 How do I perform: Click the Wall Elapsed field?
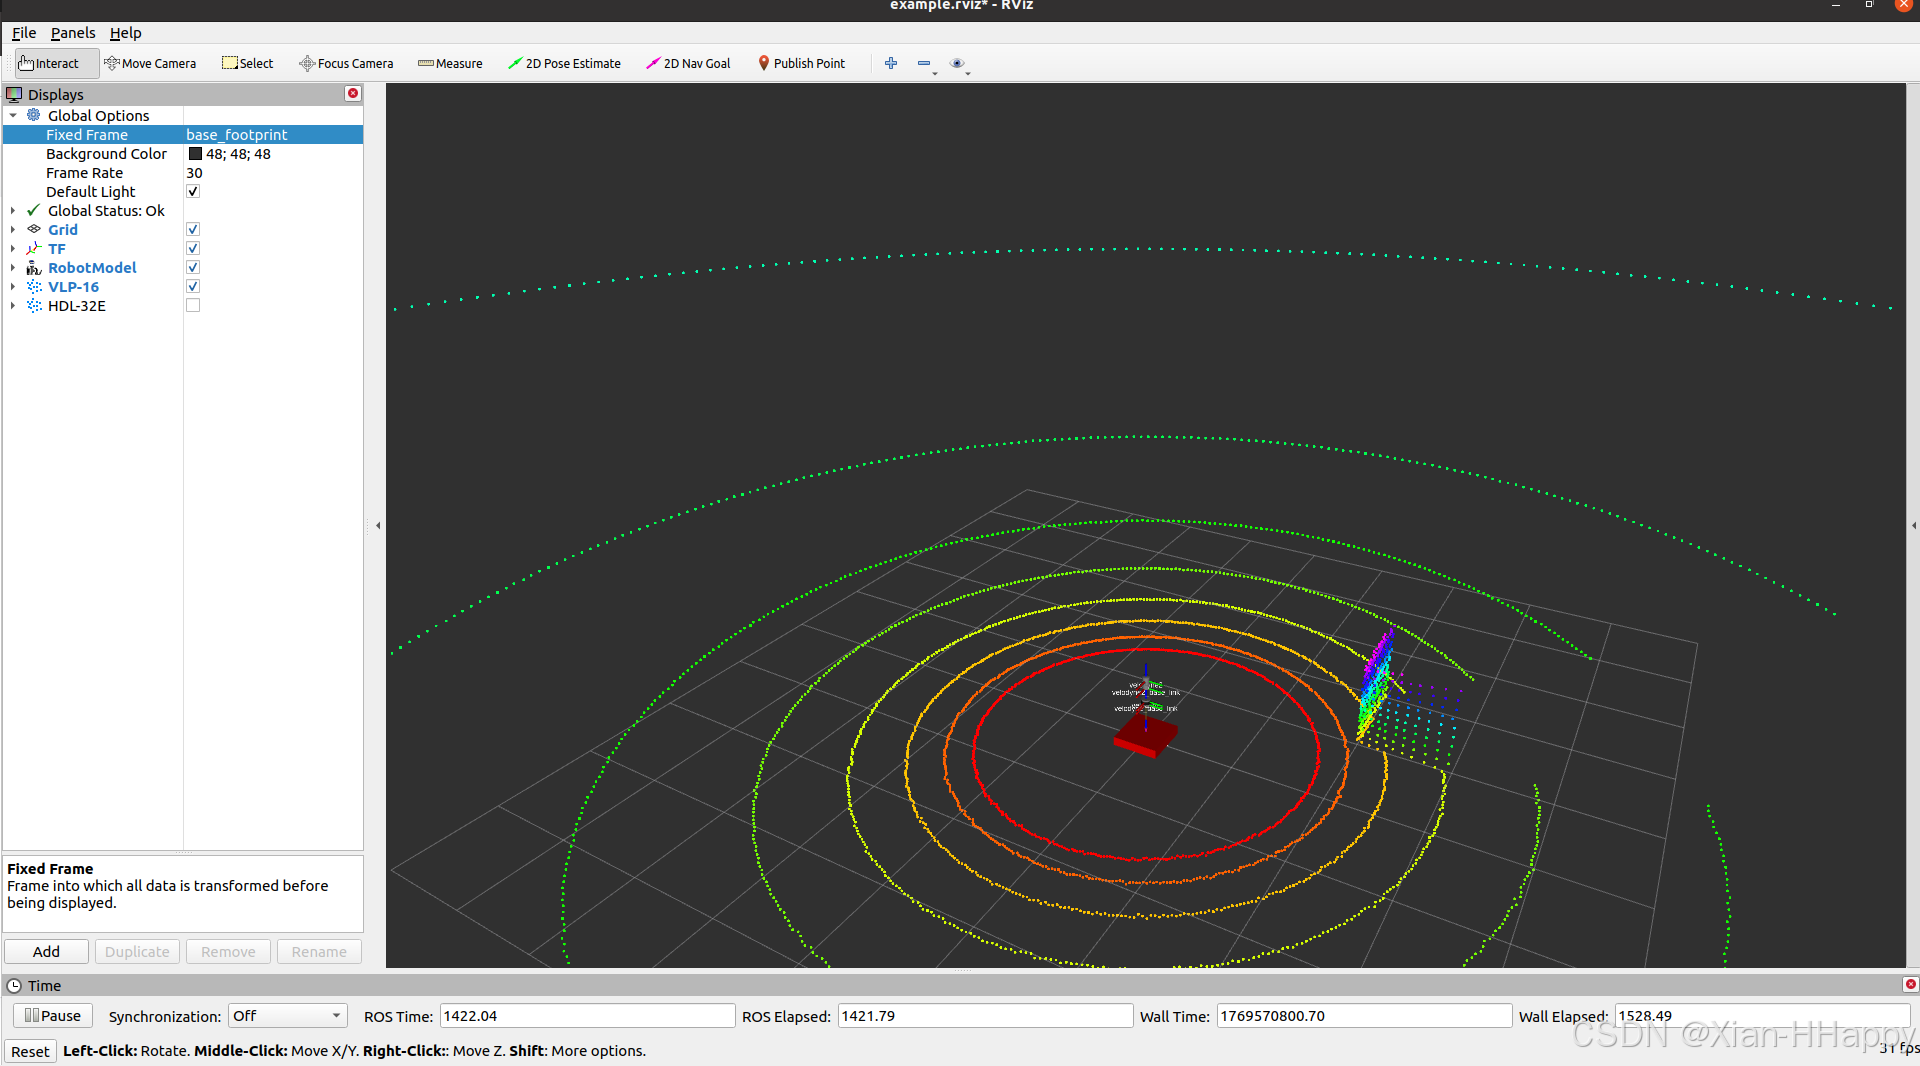(x=1762, y=1015)
